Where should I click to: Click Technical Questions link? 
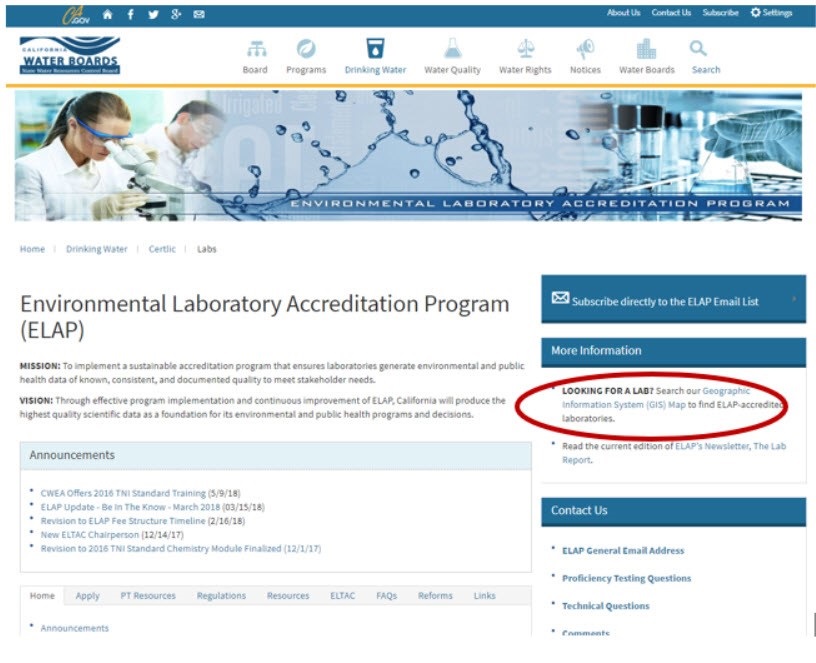click(606, 606)
